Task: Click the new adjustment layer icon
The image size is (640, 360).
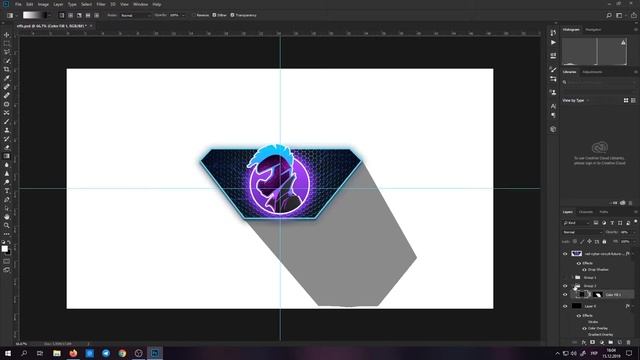Action: click(602, 342)
